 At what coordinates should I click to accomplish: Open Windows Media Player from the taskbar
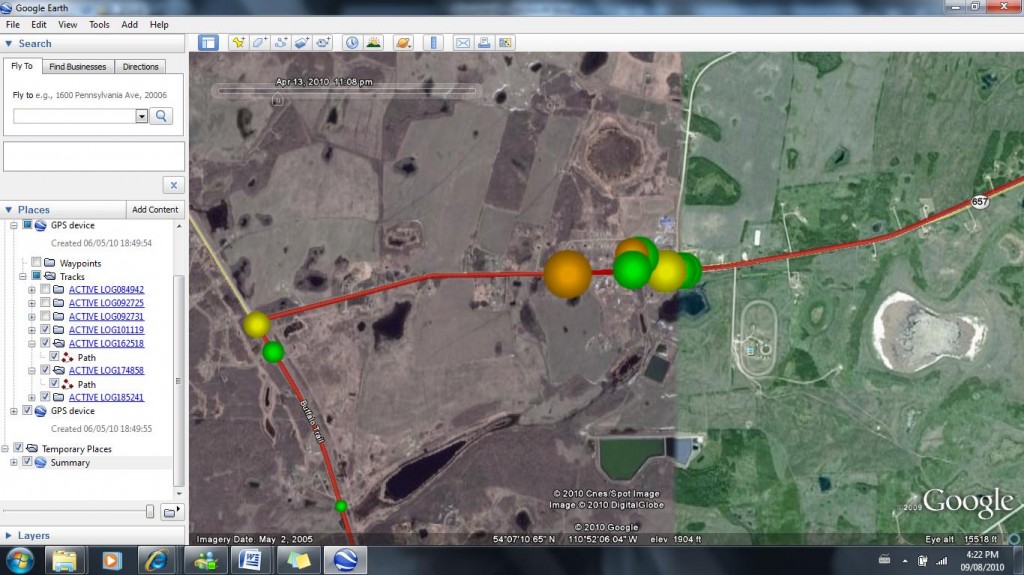click(112, 560)
